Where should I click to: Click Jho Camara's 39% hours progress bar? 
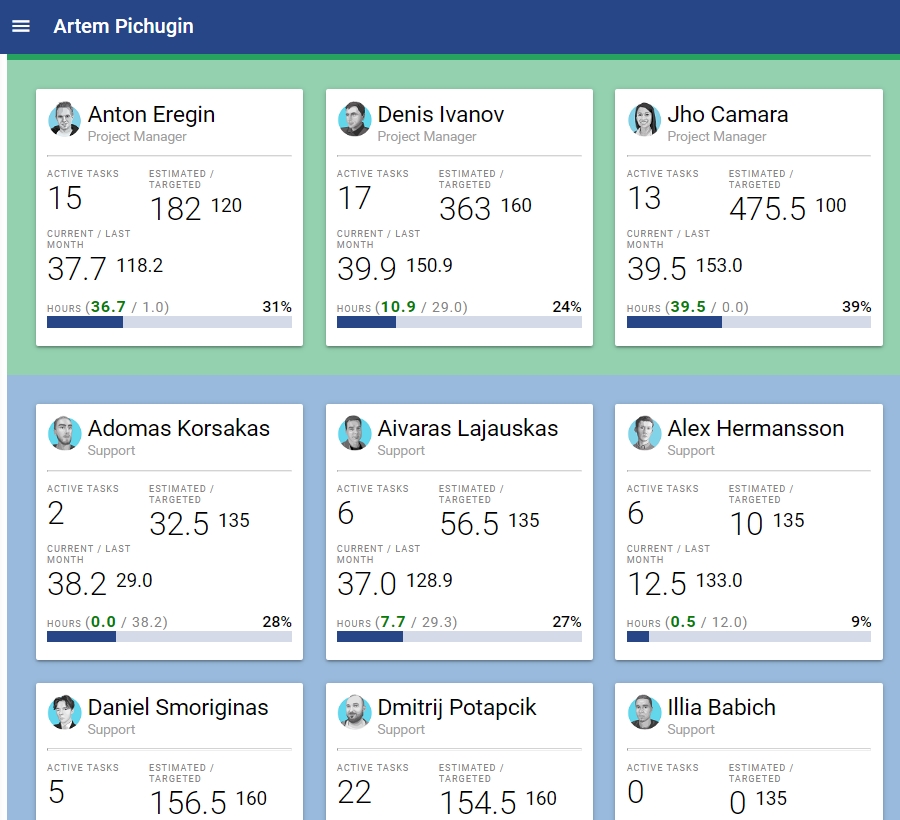748,322
